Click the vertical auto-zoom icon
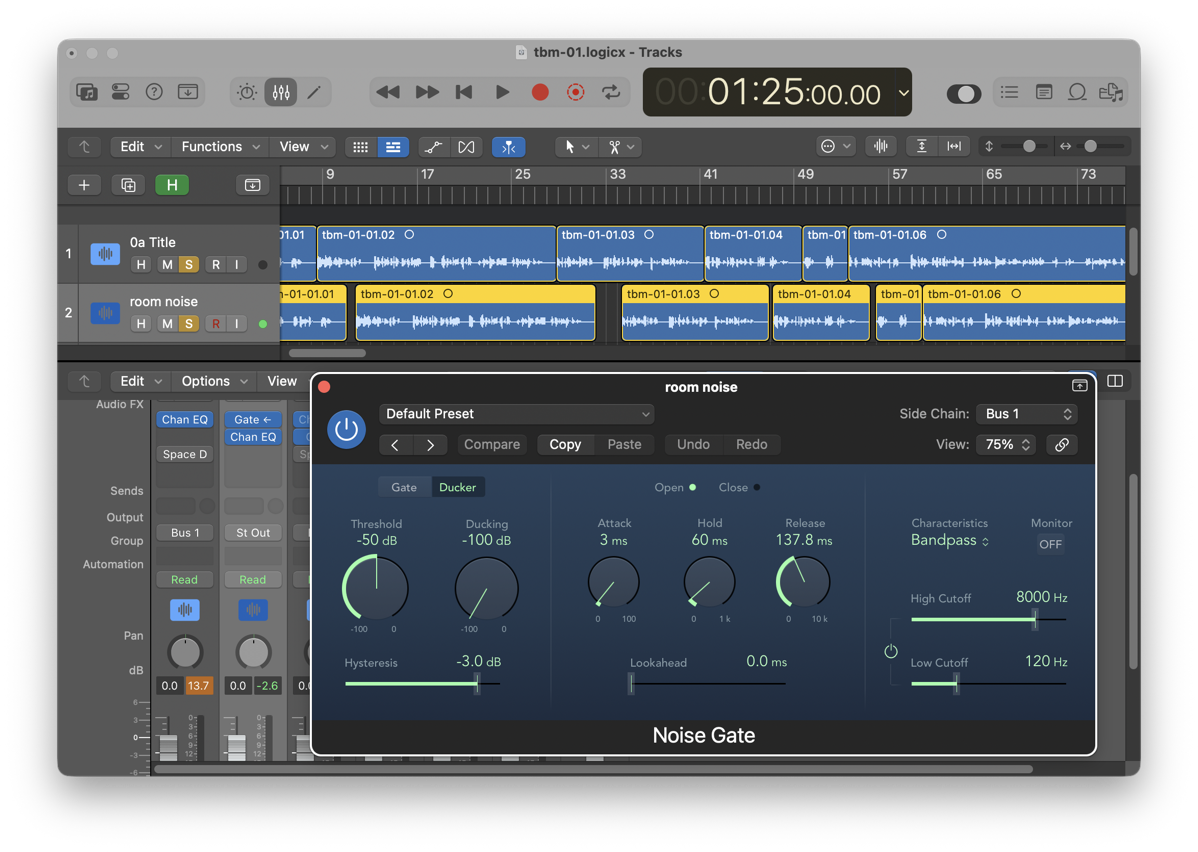Screen dimensions: 1198x852 coord(921,146)
